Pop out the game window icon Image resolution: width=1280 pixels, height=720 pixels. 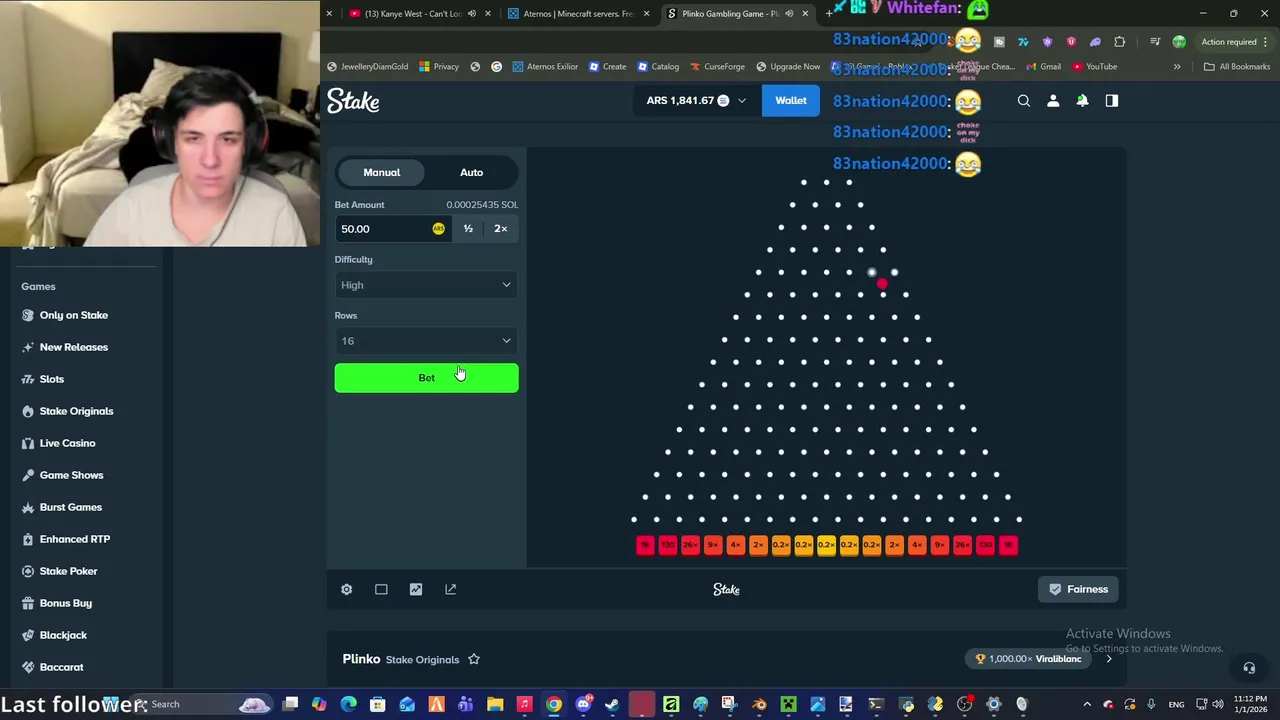(x=450, y=589)
